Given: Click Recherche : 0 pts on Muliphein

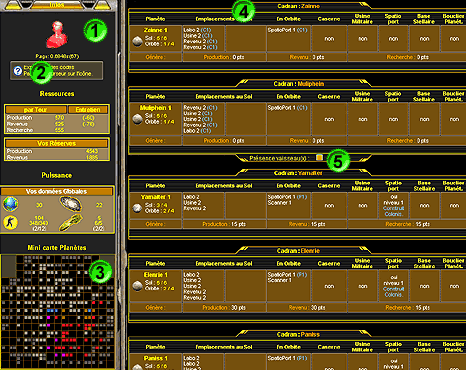Looking at the screenshot, I should pyautogui.click(x=407, y=141).
